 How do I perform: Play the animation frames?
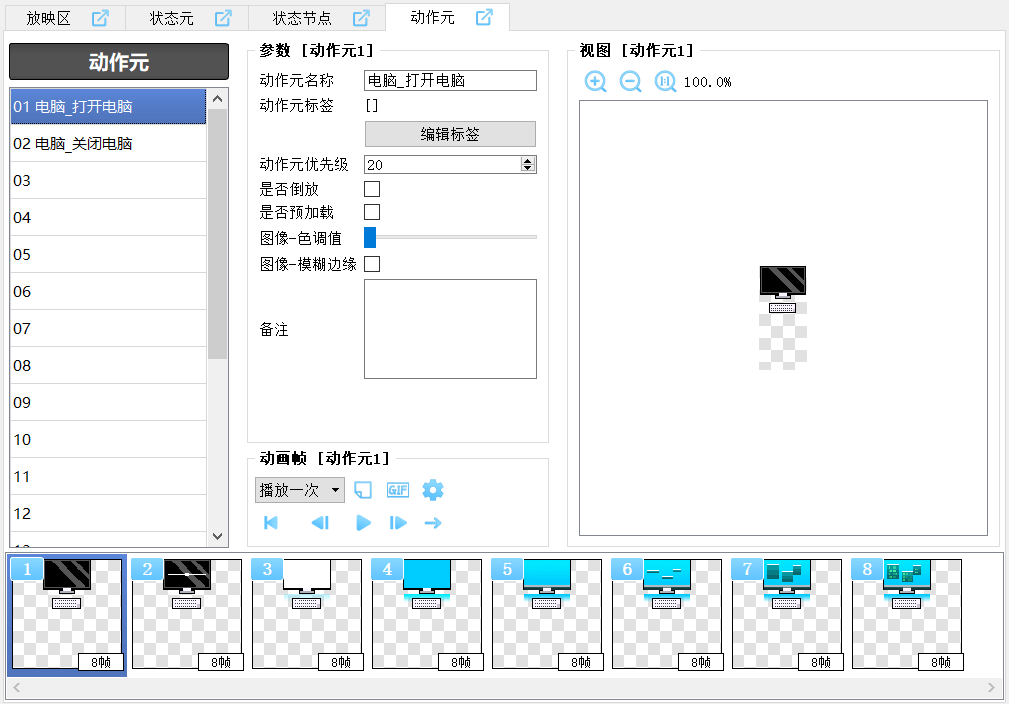[364, 523]
